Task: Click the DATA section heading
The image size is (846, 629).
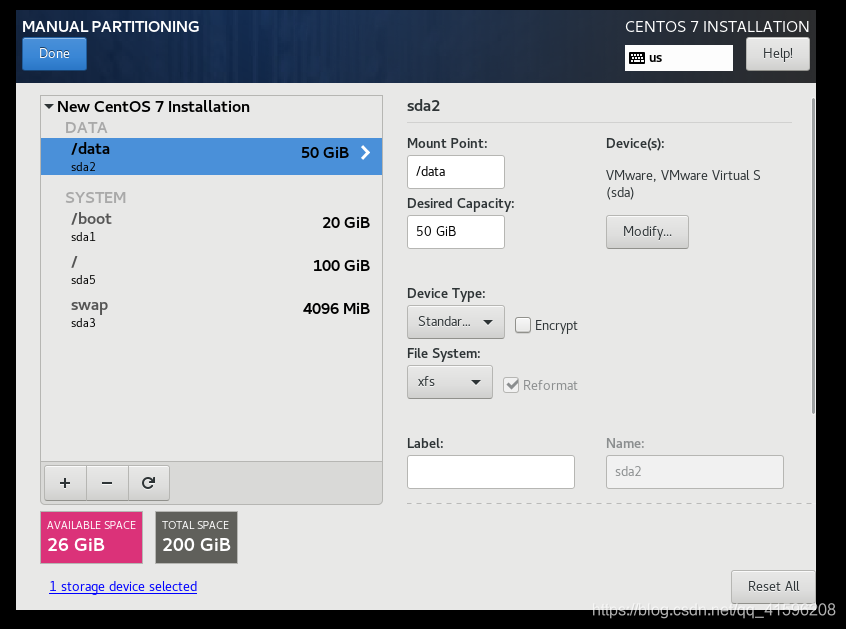Action: [86, 128]
